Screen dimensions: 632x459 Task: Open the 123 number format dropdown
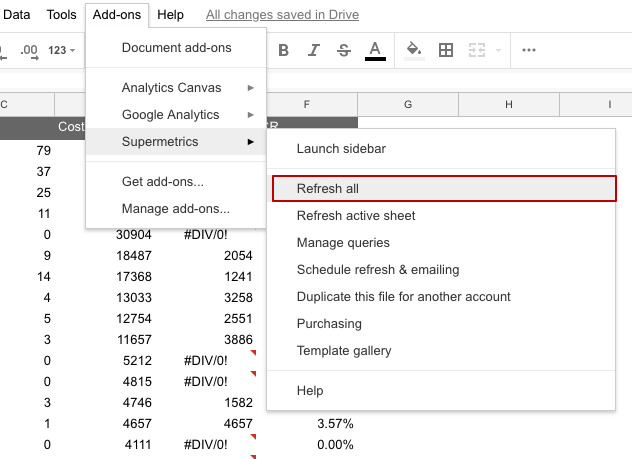62,50
